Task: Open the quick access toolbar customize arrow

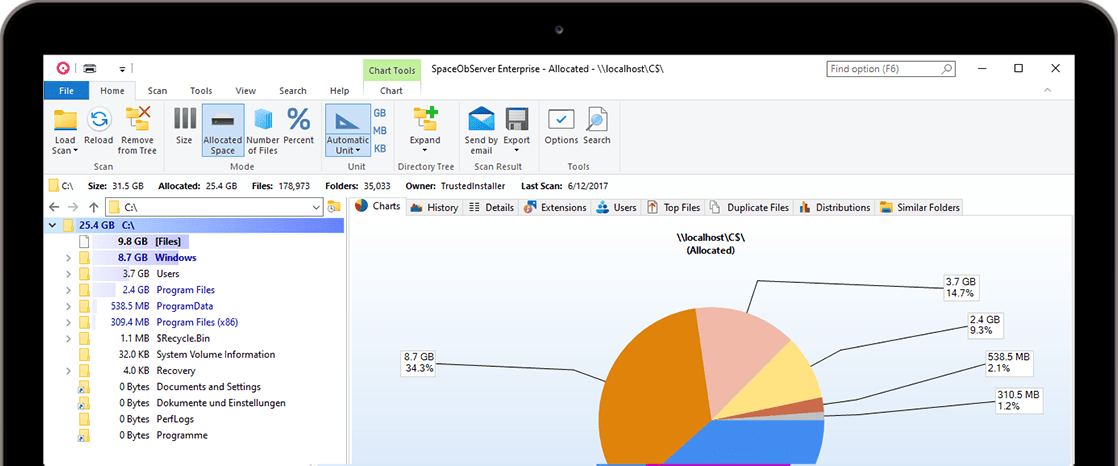Action: pos(122,69)
